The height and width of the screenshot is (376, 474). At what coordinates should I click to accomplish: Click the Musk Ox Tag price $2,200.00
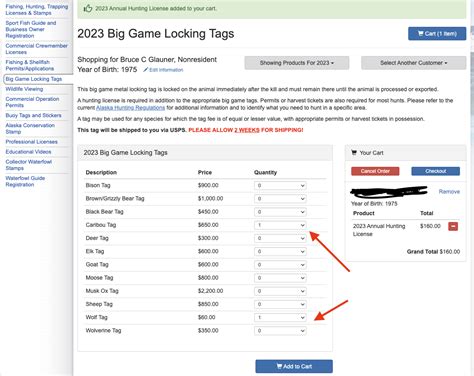tap(210, 291)
